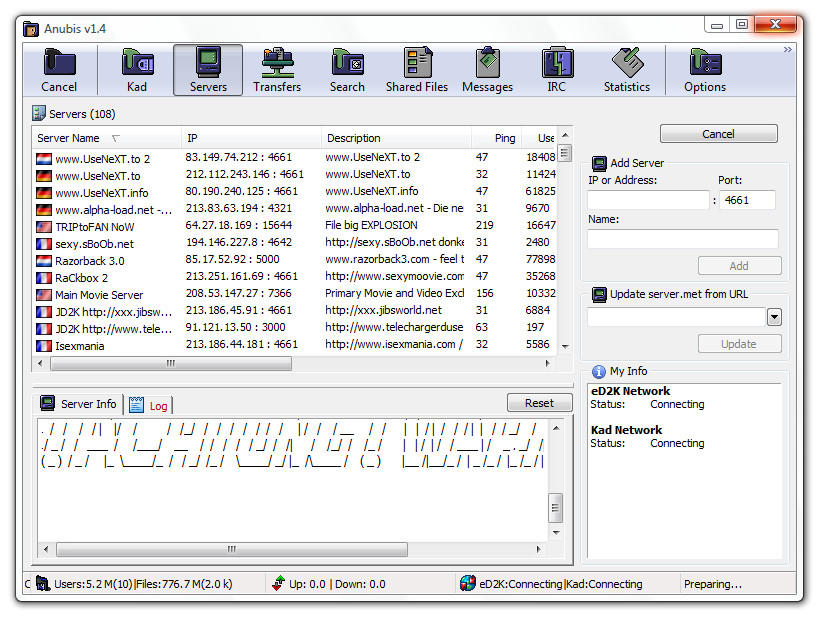Click the flag icon of Razorback 3.0

(44, 261)
